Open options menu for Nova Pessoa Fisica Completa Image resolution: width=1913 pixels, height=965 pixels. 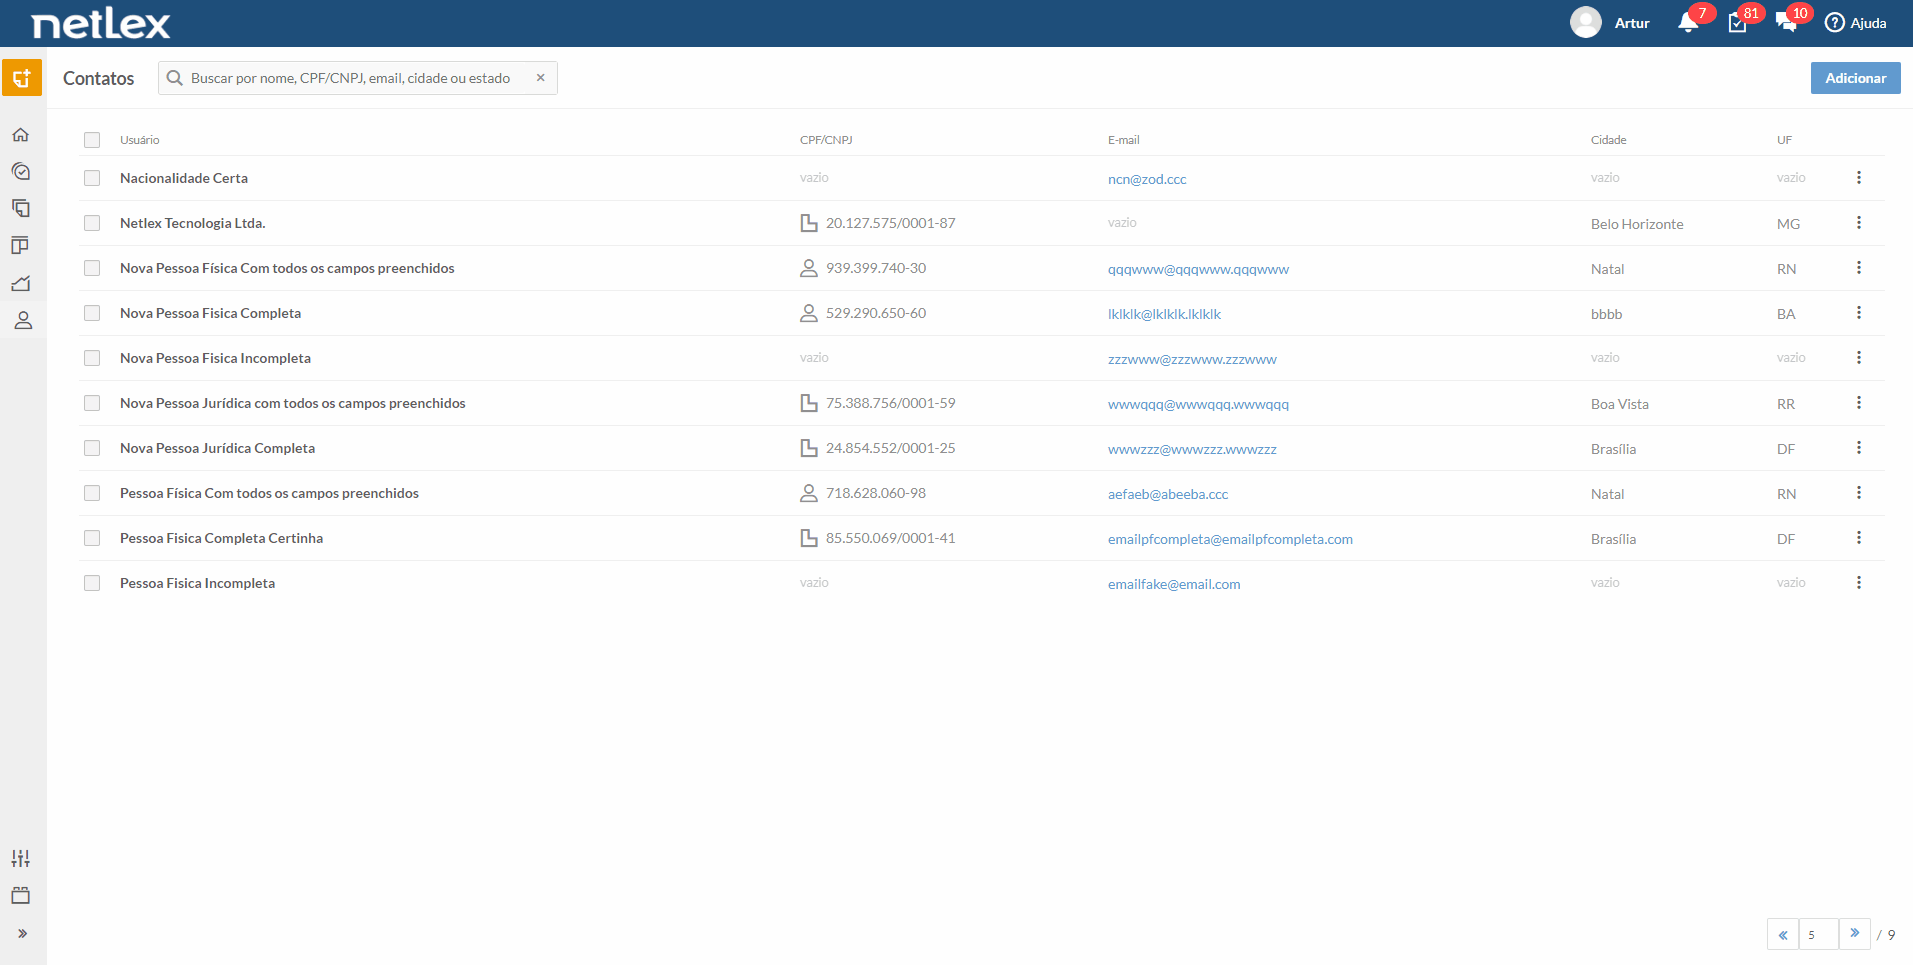[1859, 313]
